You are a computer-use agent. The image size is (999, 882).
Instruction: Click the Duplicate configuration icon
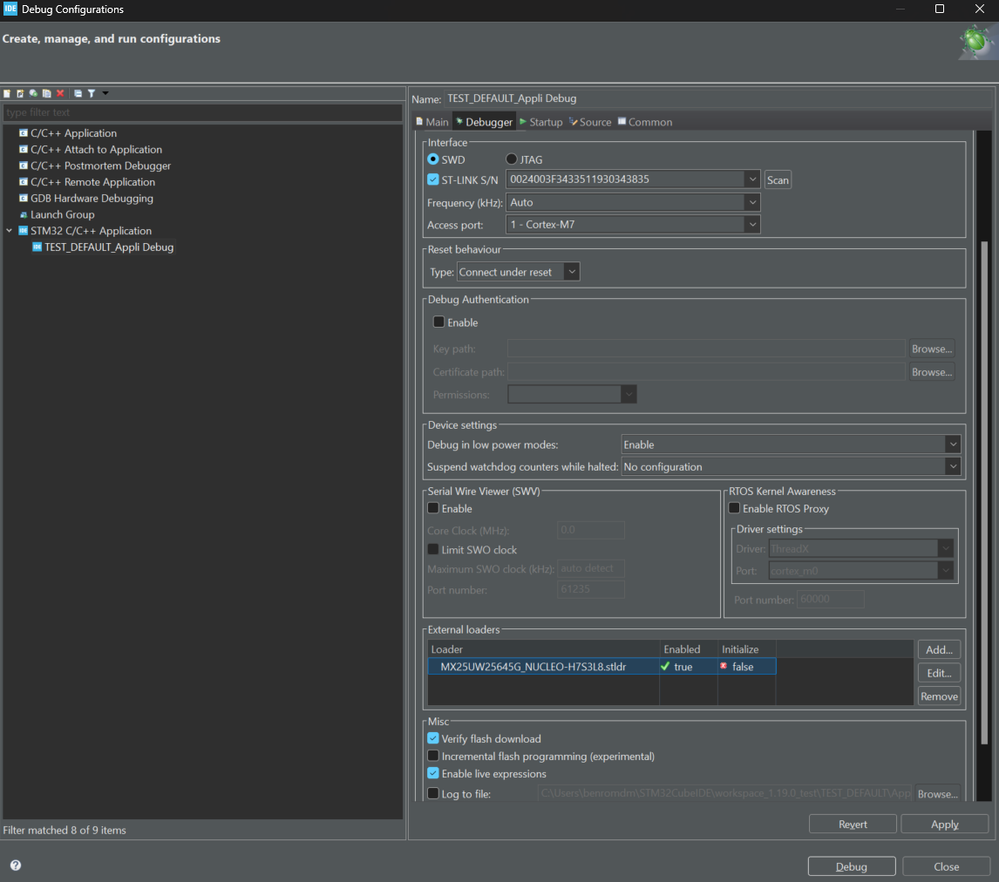(46, 93)
